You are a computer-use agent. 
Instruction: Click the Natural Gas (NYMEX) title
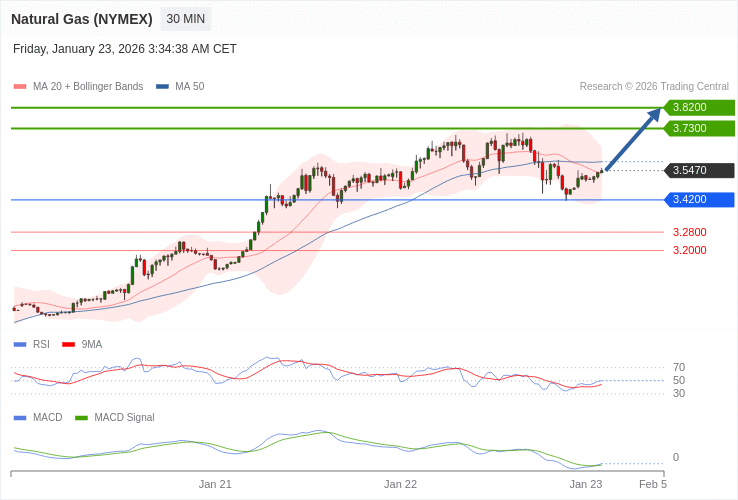coord(82,19)
